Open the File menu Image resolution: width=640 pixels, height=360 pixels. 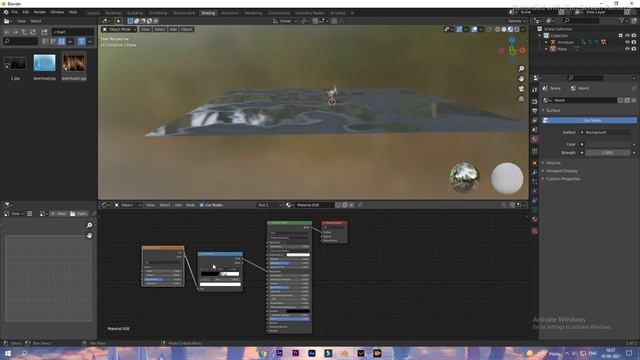click(x=15, y=12)
